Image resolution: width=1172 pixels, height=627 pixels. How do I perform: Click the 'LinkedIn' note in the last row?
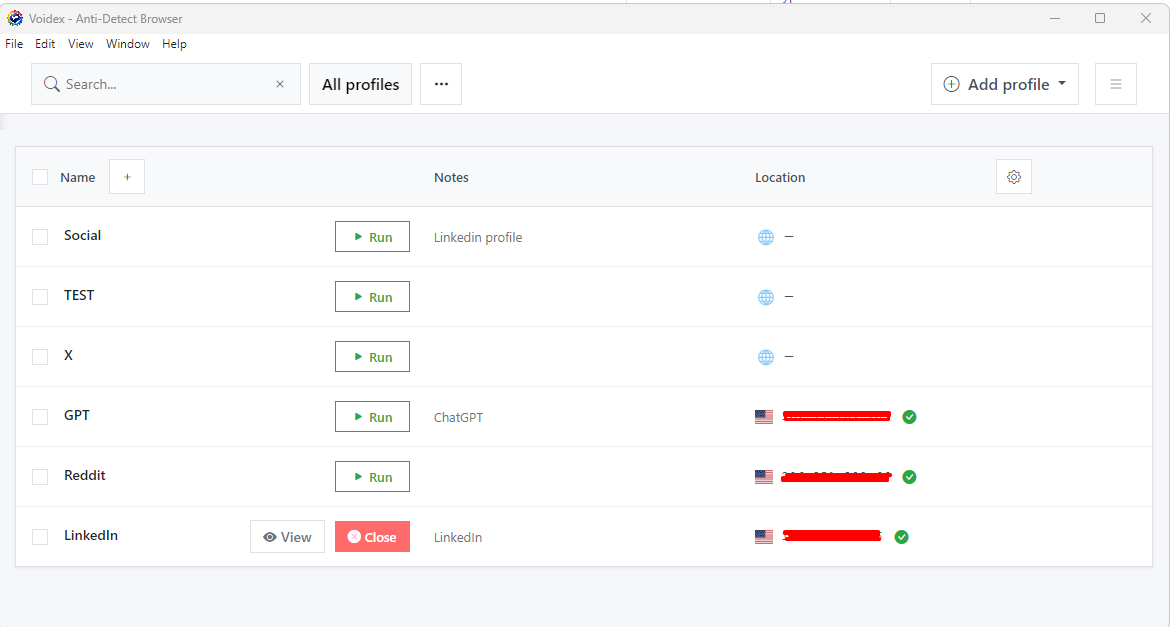tap(458, 537)
